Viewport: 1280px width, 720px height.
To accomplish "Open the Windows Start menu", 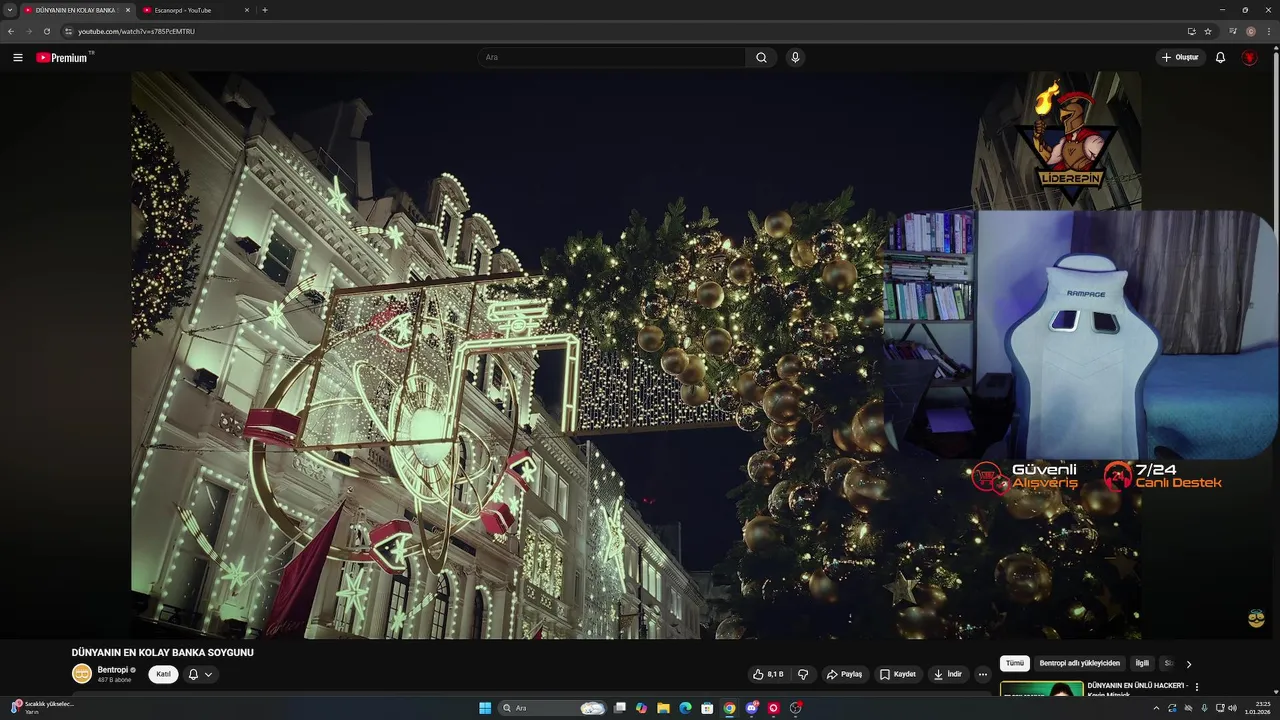I will pos(485,708).
